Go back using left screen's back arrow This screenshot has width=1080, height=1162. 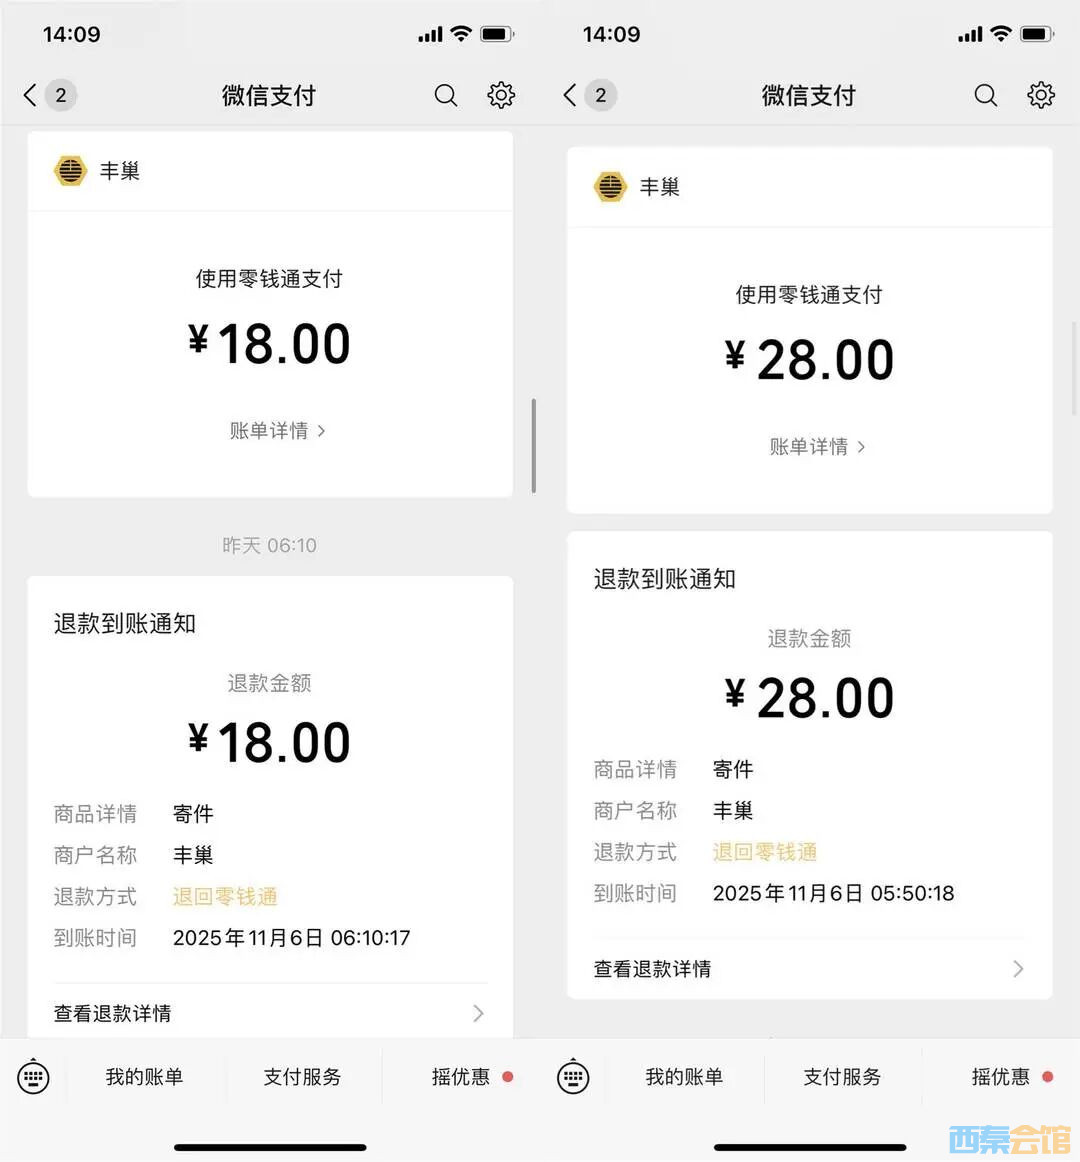pyautogui.click(x=30, y=95)
